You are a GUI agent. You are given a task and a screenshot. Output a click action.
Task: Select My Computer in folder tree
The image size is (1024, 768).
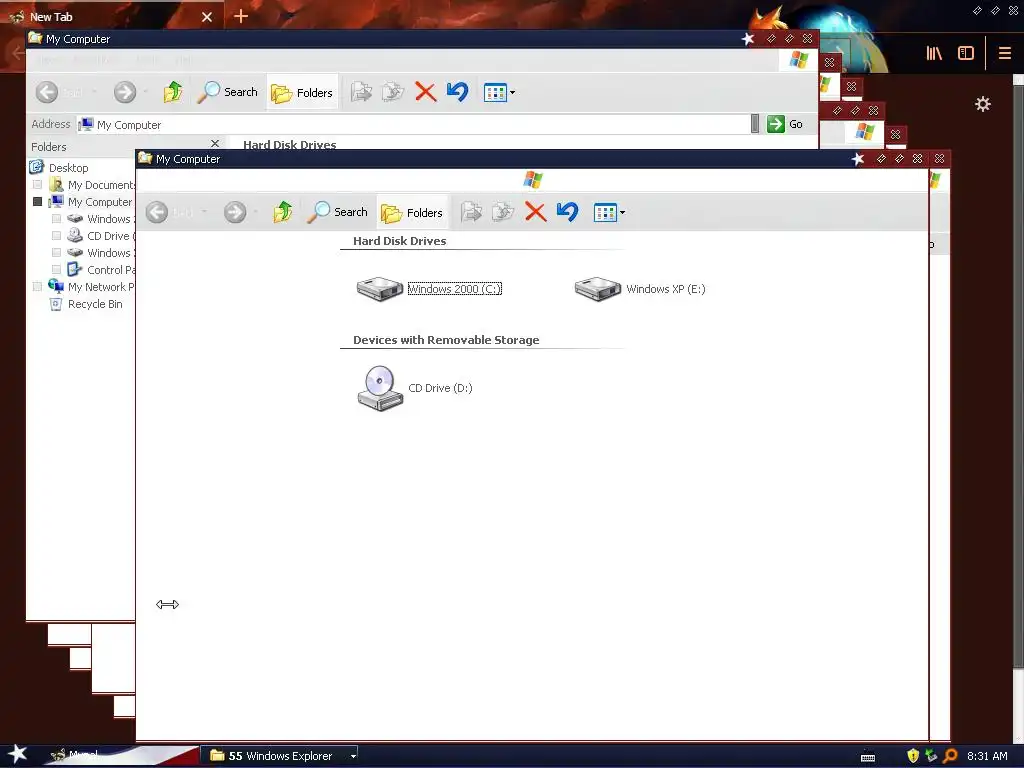[91, 202]
